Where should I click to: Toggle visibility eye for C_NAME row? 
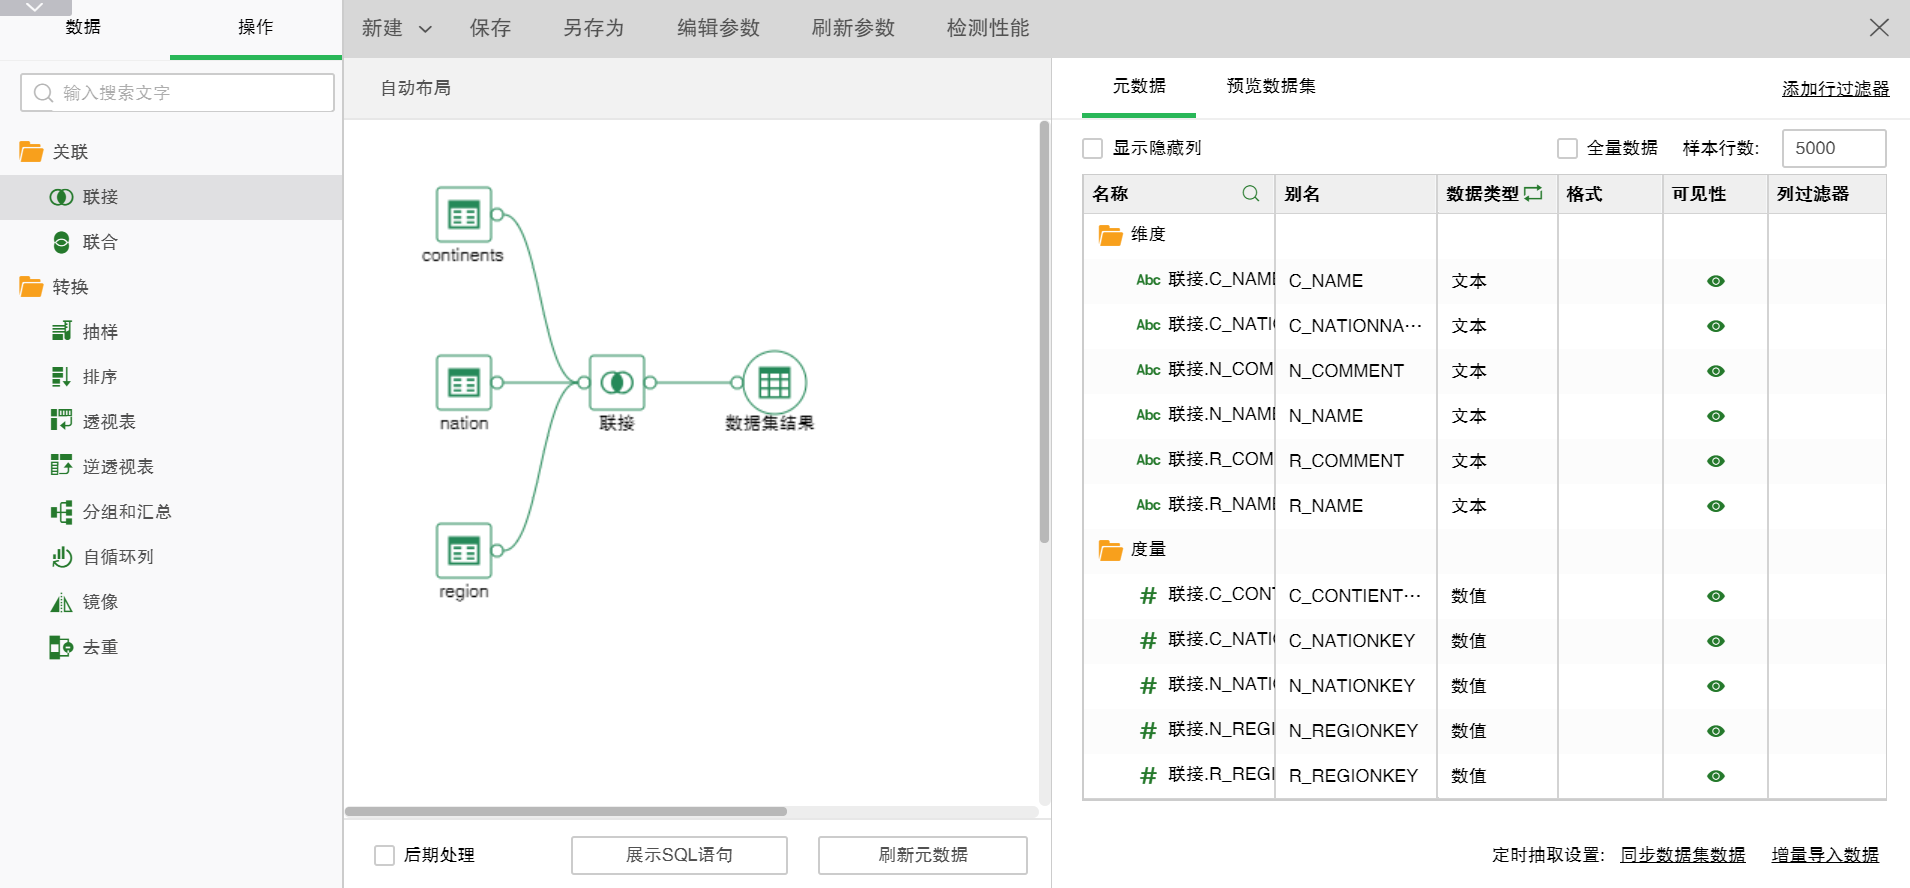coord(1715,281)
